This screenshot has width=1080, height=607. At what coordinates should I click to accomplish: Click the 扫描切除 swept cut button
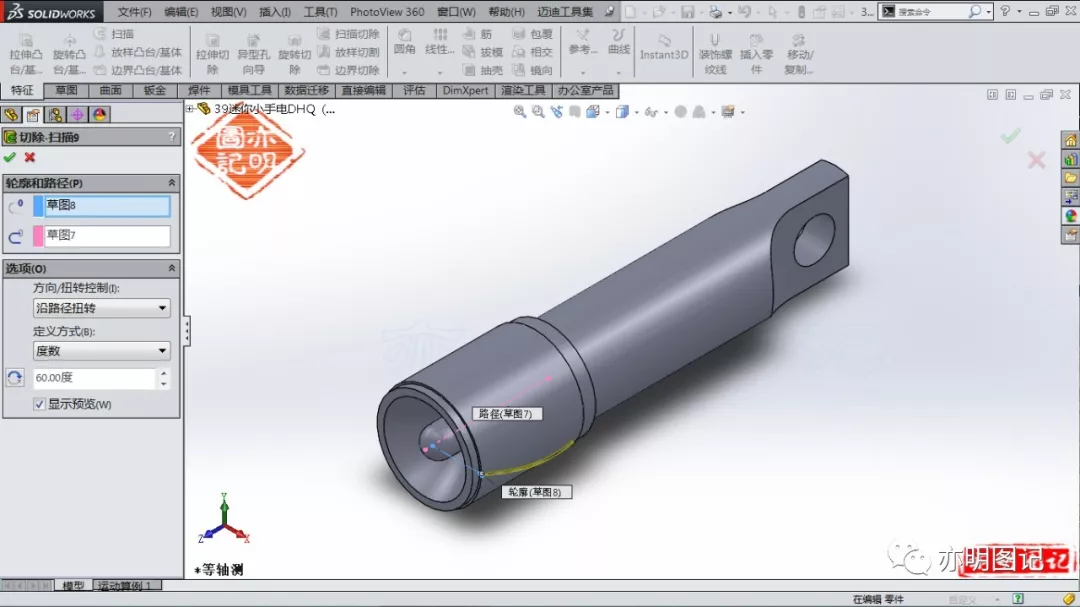[x=349, y=34]
